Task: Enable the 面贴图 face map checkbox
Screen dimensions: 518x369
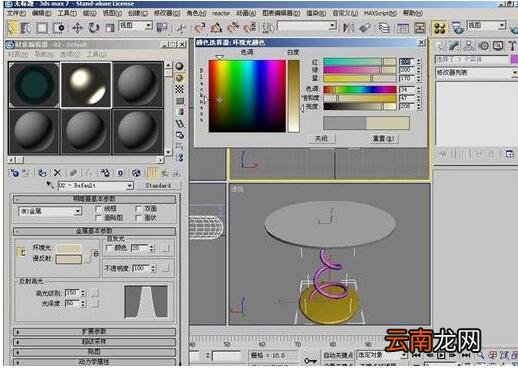Action: (x=98, y=218)
